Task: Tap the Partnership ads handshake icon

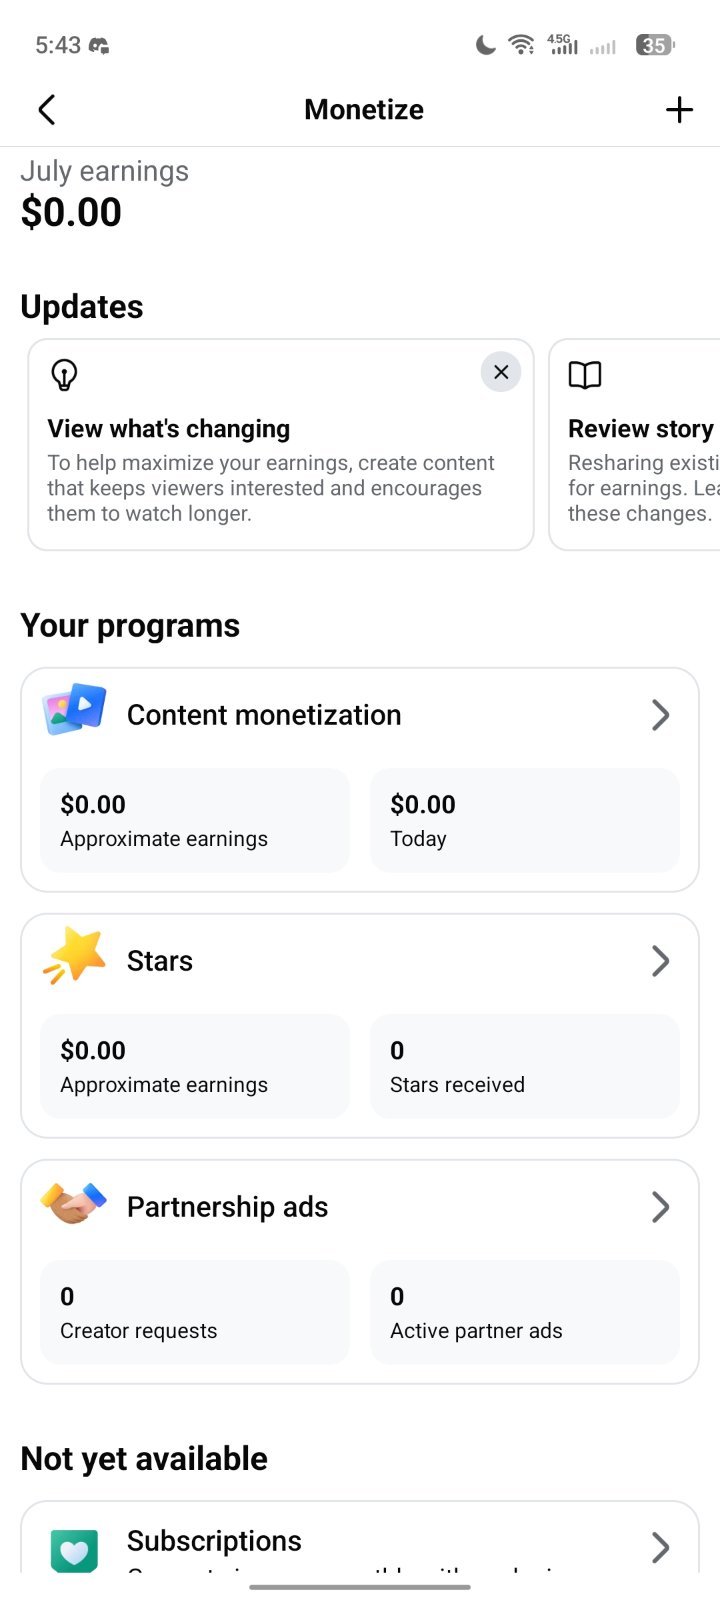Action: (x=74, y=1203)
